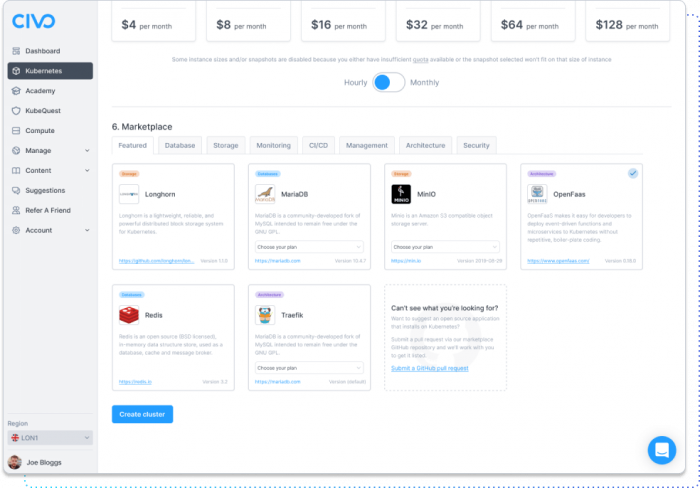
Task: Click the quota link in notice
Action: [420, 59]
